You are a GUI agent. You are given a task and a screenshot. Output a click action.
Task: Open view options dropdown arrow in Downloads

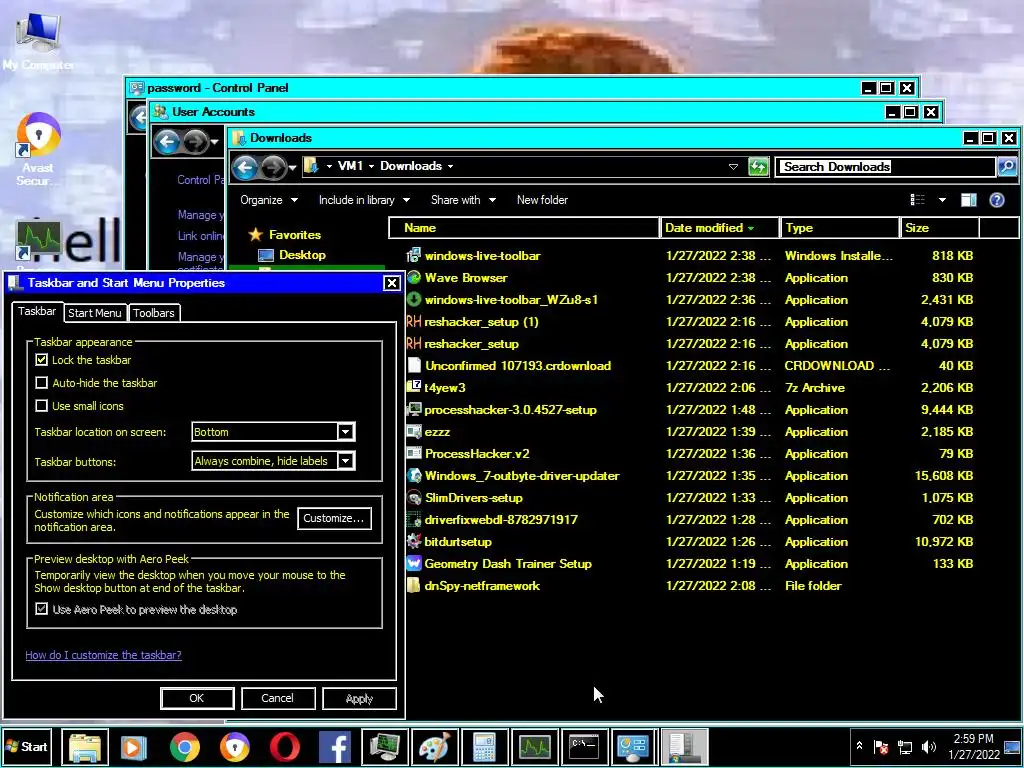[942, 200]
